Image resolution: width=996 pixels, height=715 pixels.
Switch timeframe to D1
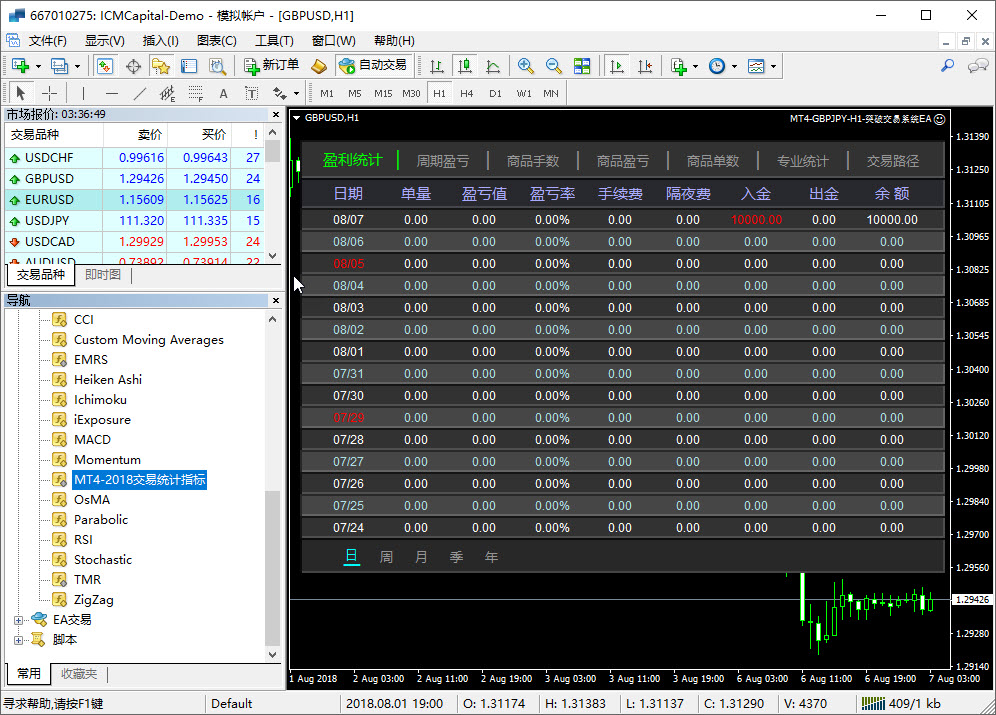pos(495,93)
